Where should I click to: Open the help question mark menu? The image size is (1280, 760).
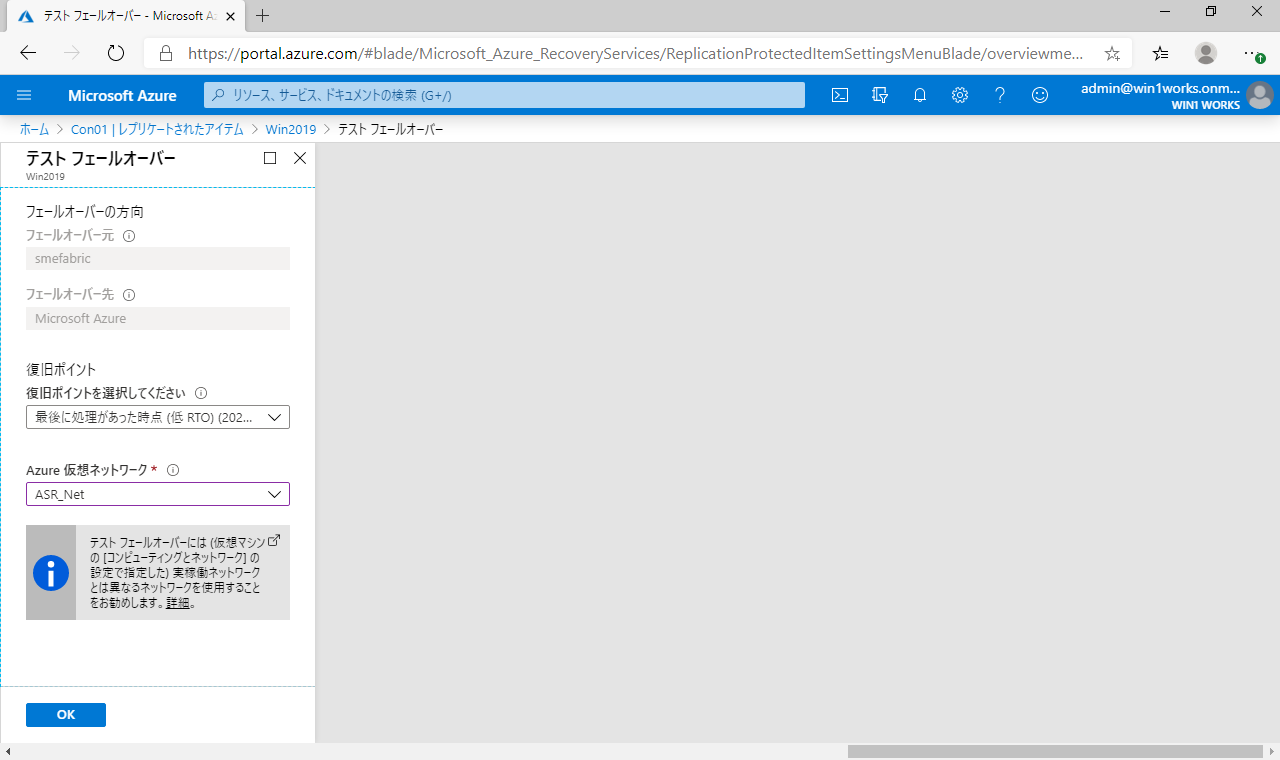1000,95
